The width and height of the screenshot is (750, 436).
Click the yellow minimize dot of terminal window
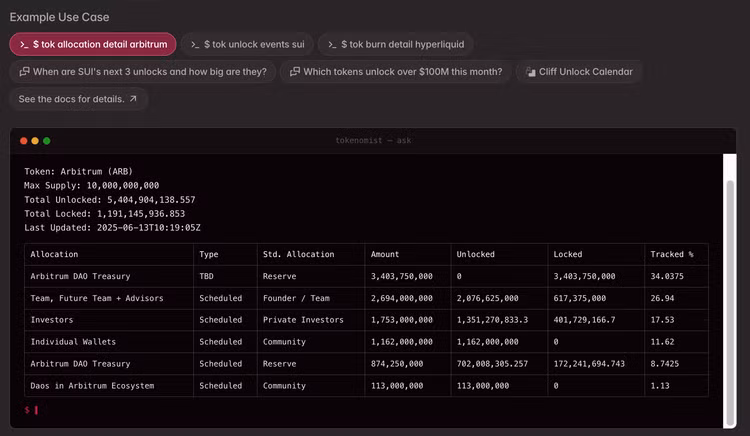35,141
